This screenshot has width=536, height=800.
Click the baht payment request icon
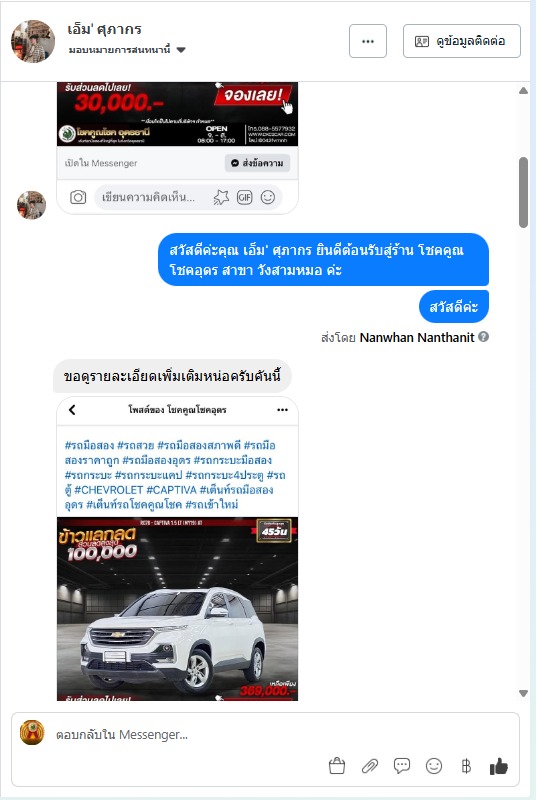click(x=466, y=766)
